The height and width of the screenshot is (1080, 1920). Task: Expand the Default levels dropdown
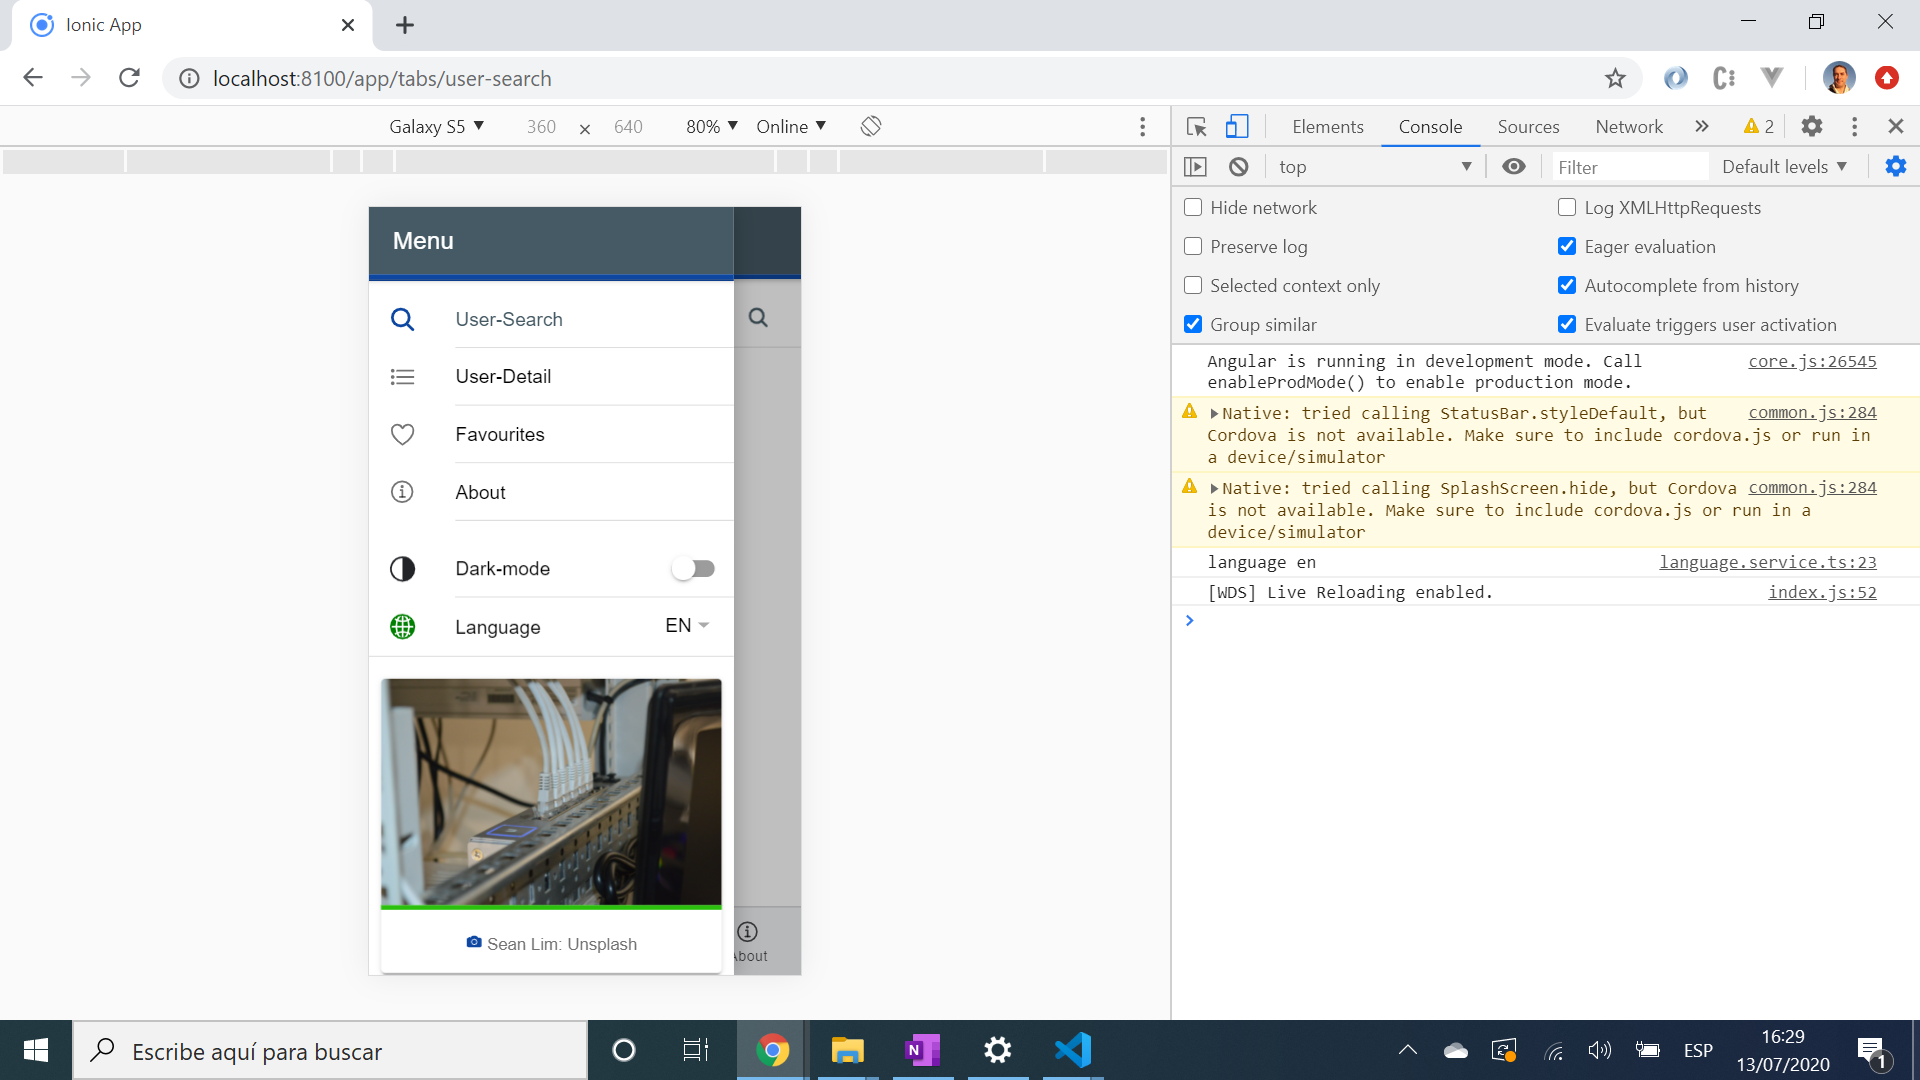click(x=1784, y=167)
